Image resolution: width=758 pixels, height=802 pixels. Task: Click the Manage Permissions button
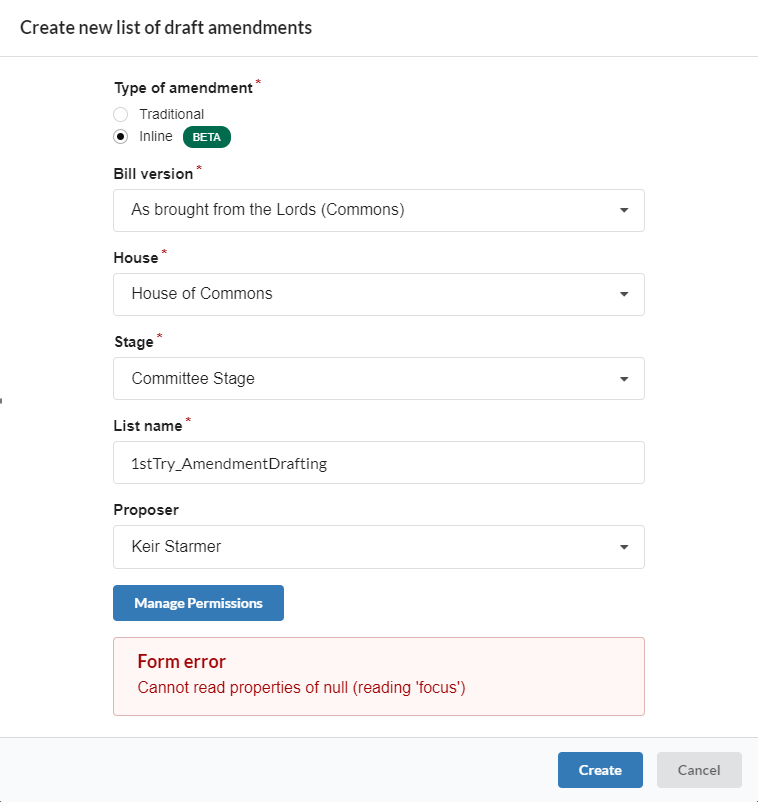(x=198, y=603)
